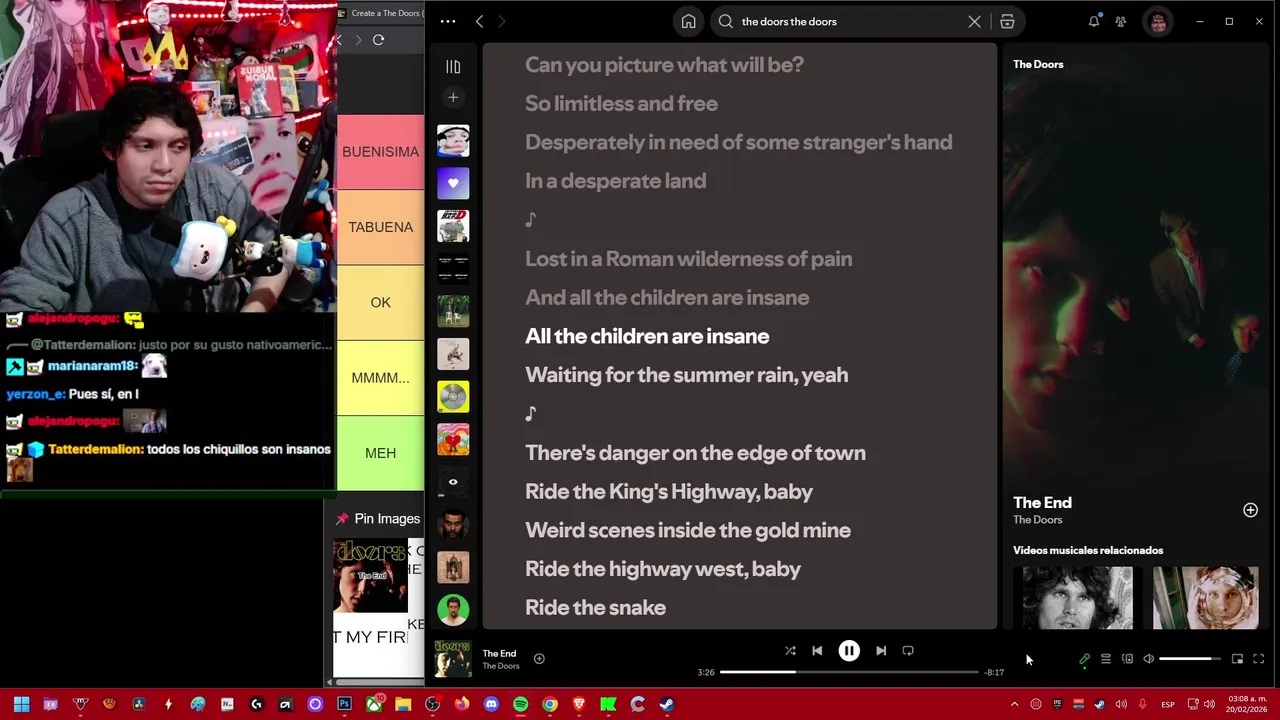Screen dimensions: 1280x720
Task: Seek in the song progress bar
Action: click(848, 672)
